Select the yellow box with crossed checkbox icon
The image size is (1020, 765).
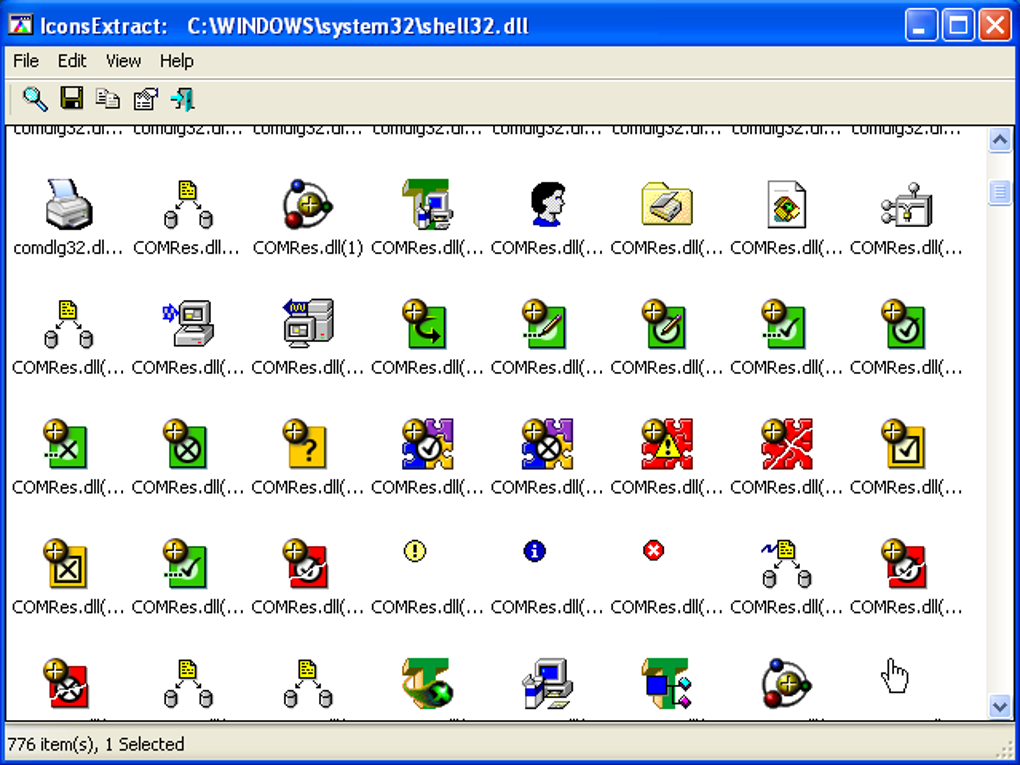coord(65,563)
